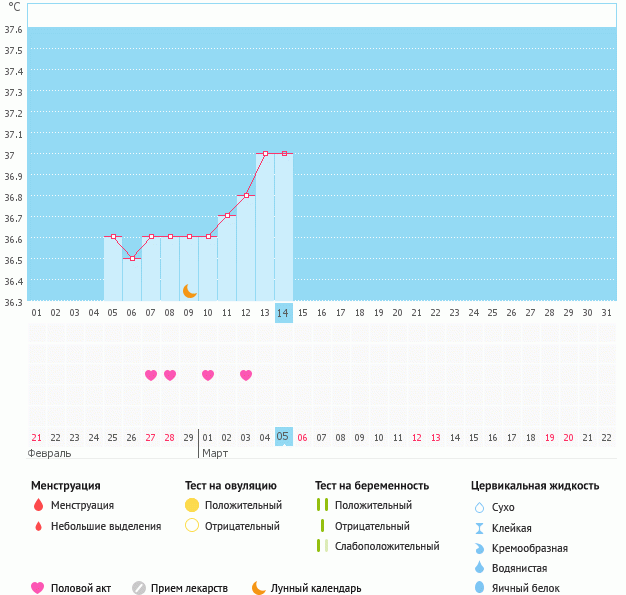Select the yellow positive ovulation test icon
This screenshot has width=626, height=595.
pos(192,506)
